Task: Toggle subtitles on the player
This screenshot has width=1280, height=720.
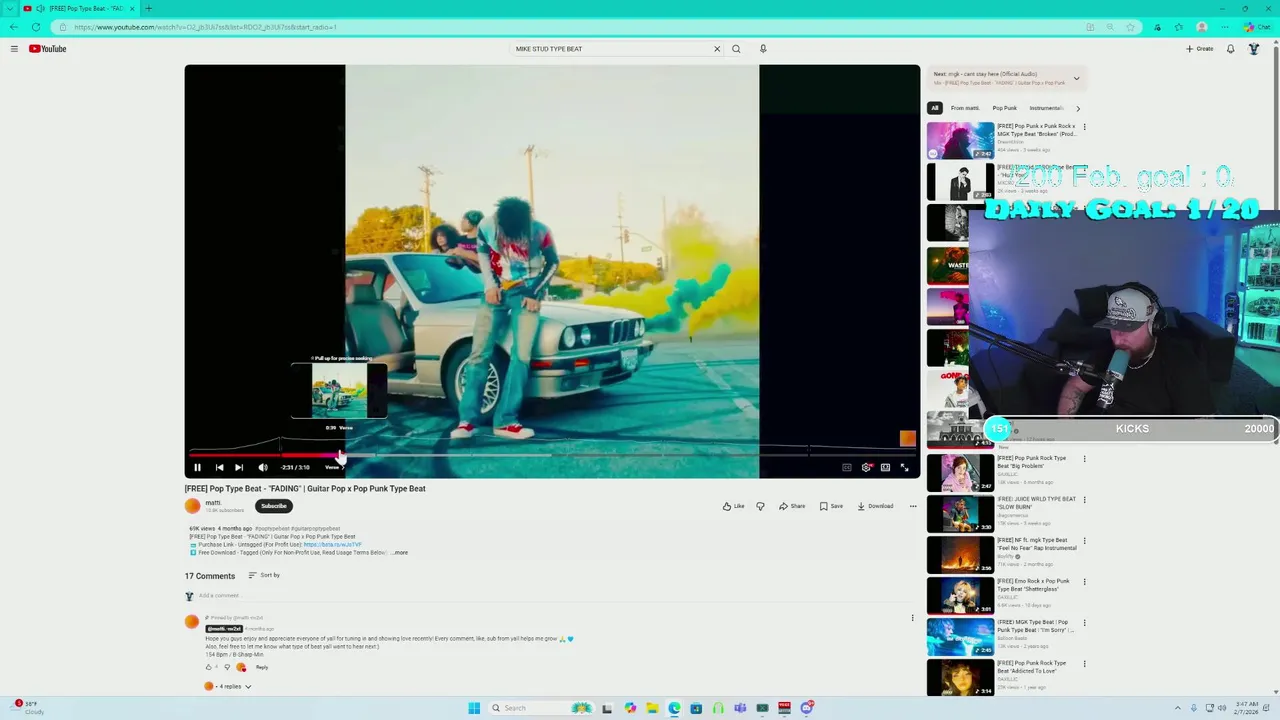Action: tap(847, 467)
